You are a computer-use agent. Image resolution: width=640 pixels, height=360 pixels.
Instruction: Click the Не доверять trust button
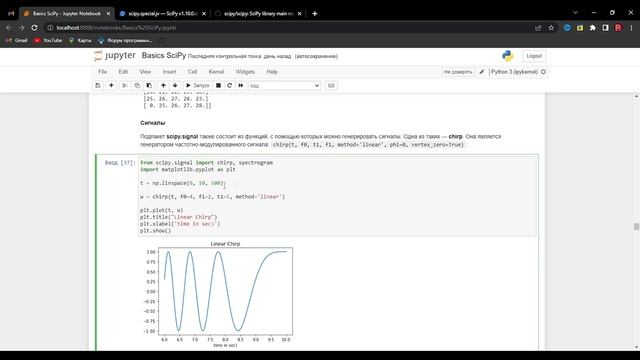[x=458, y=72]
